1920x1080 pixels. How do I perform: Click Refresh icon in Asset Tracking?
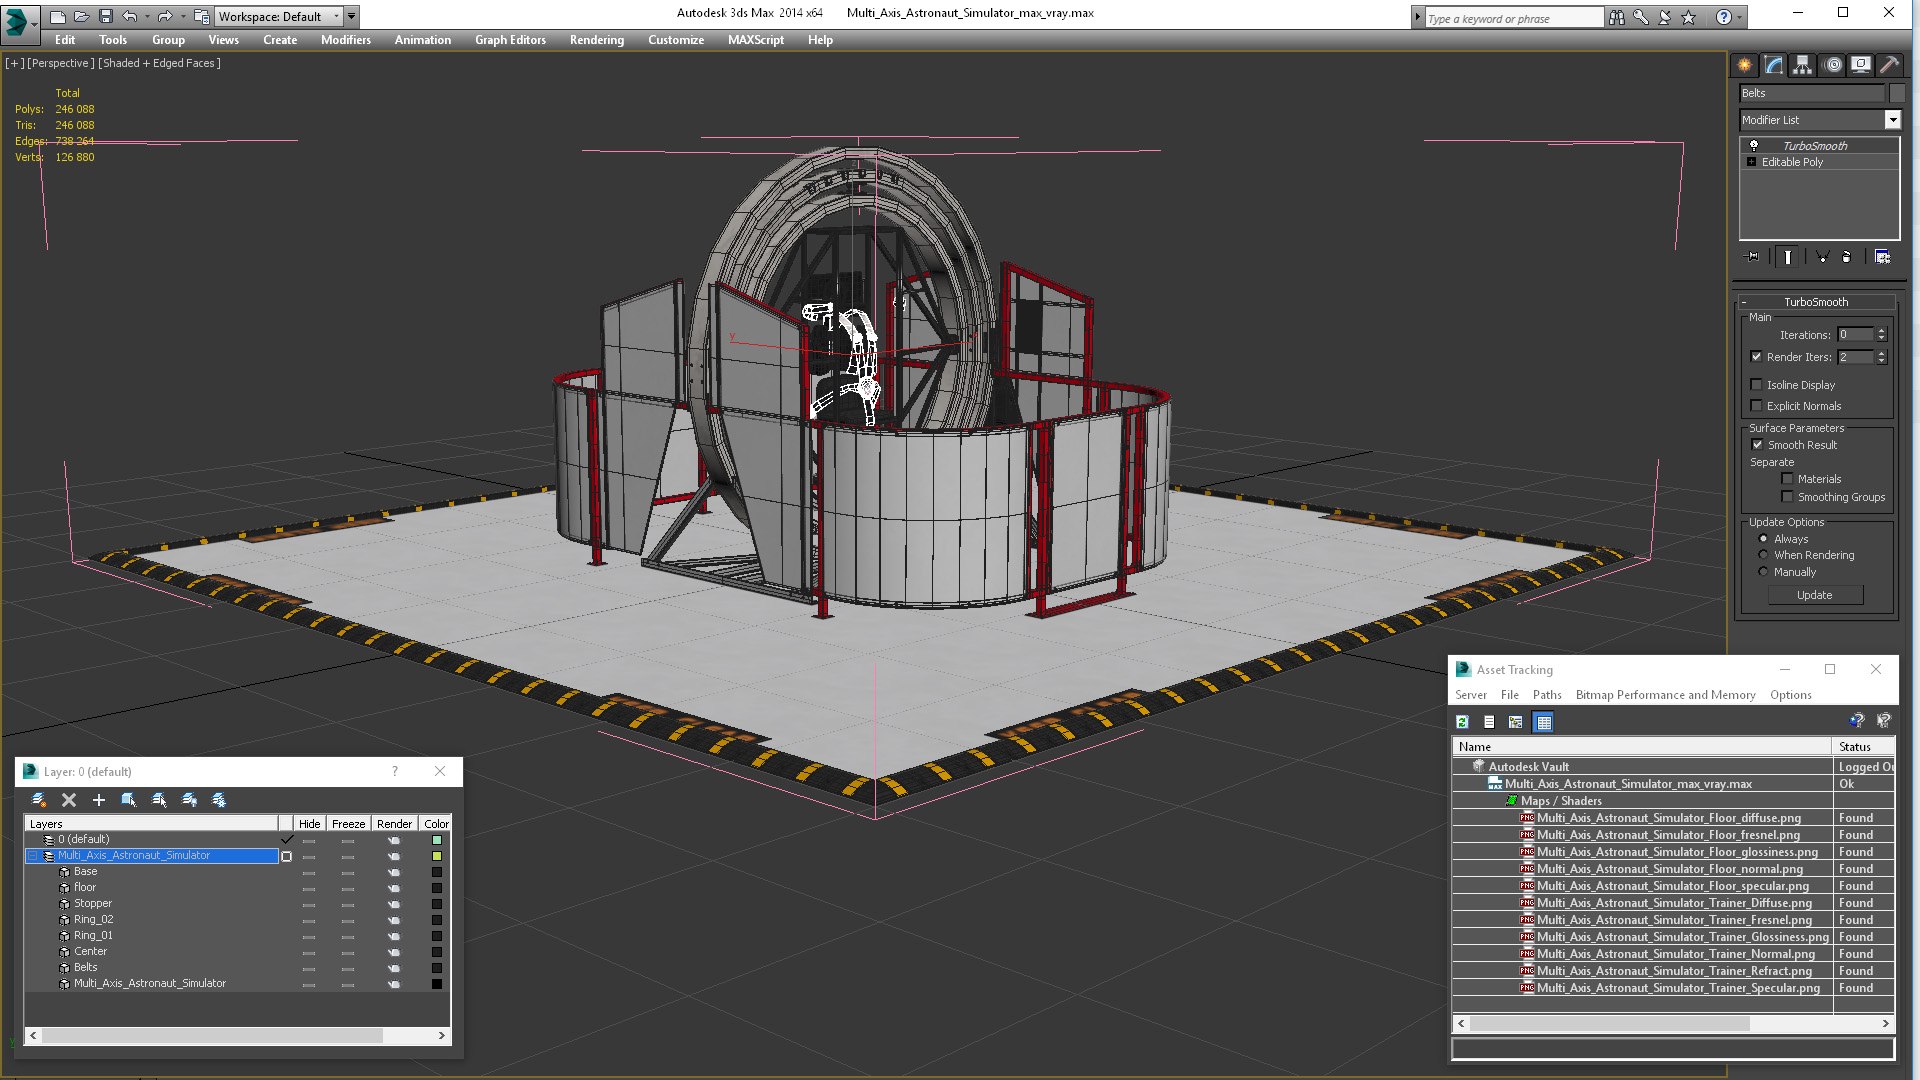point(1462,722)
